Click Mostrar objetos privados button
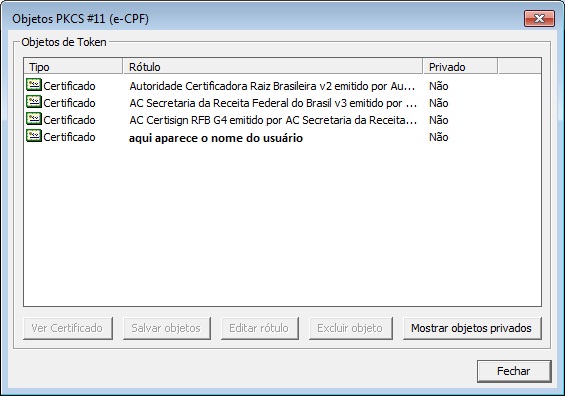The width and height of the screenshot is (565, 396). 472,328
